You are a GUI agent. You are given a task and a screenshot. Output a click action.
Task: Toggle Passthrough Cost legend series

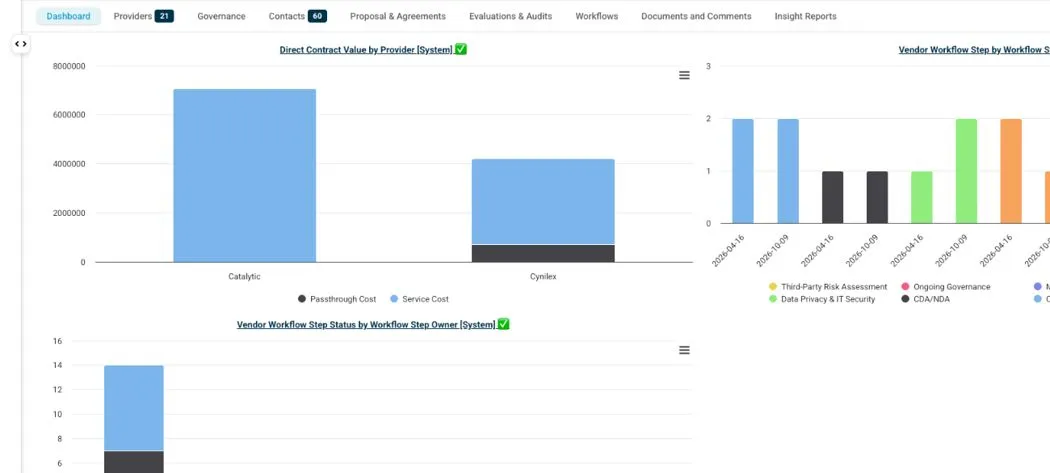[x=337, y=299]
